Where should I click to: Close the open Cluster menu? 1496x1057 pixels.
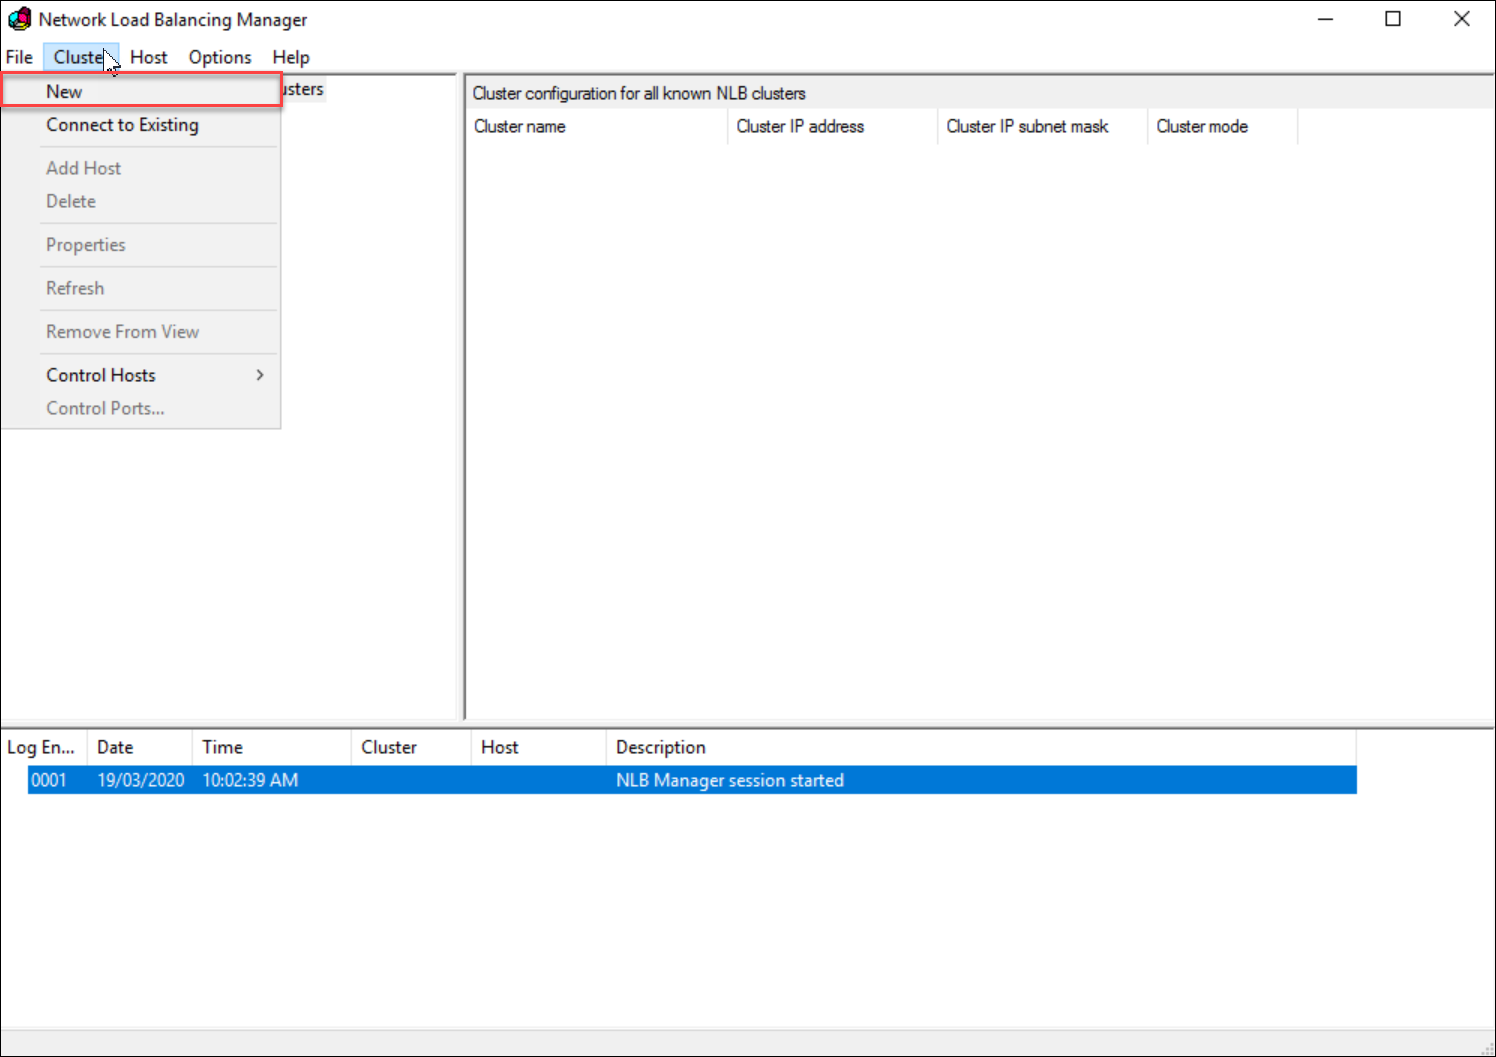80,57
